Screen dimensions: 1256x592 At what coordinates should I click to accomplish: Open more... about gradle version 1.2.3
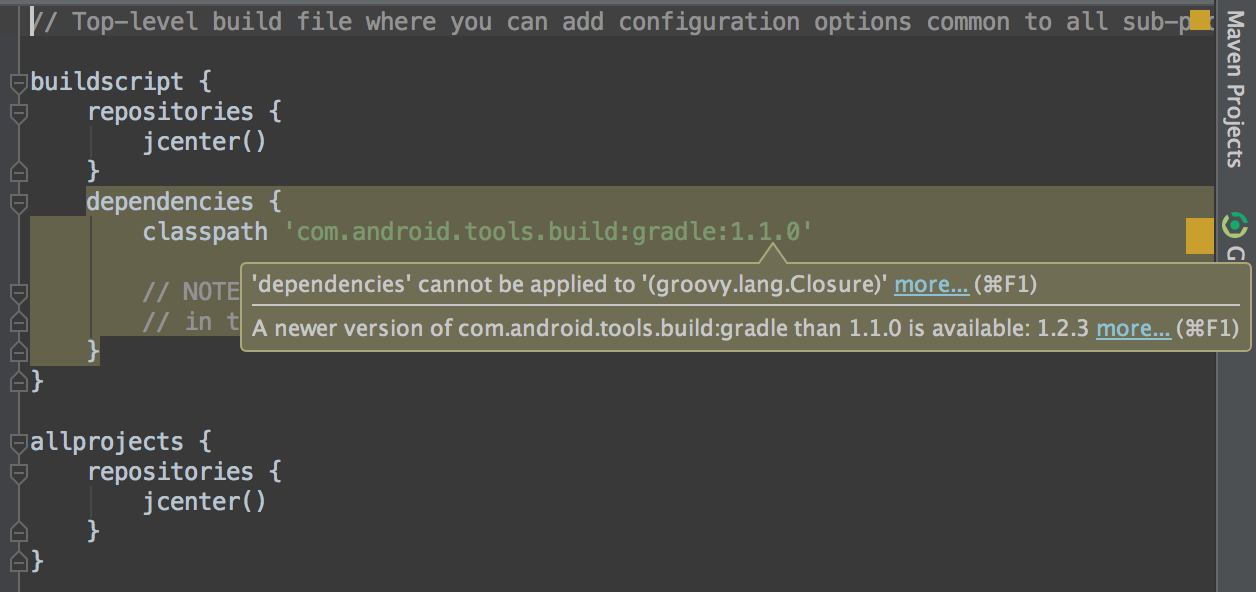pyautogui.click(x=1134, y=327)
